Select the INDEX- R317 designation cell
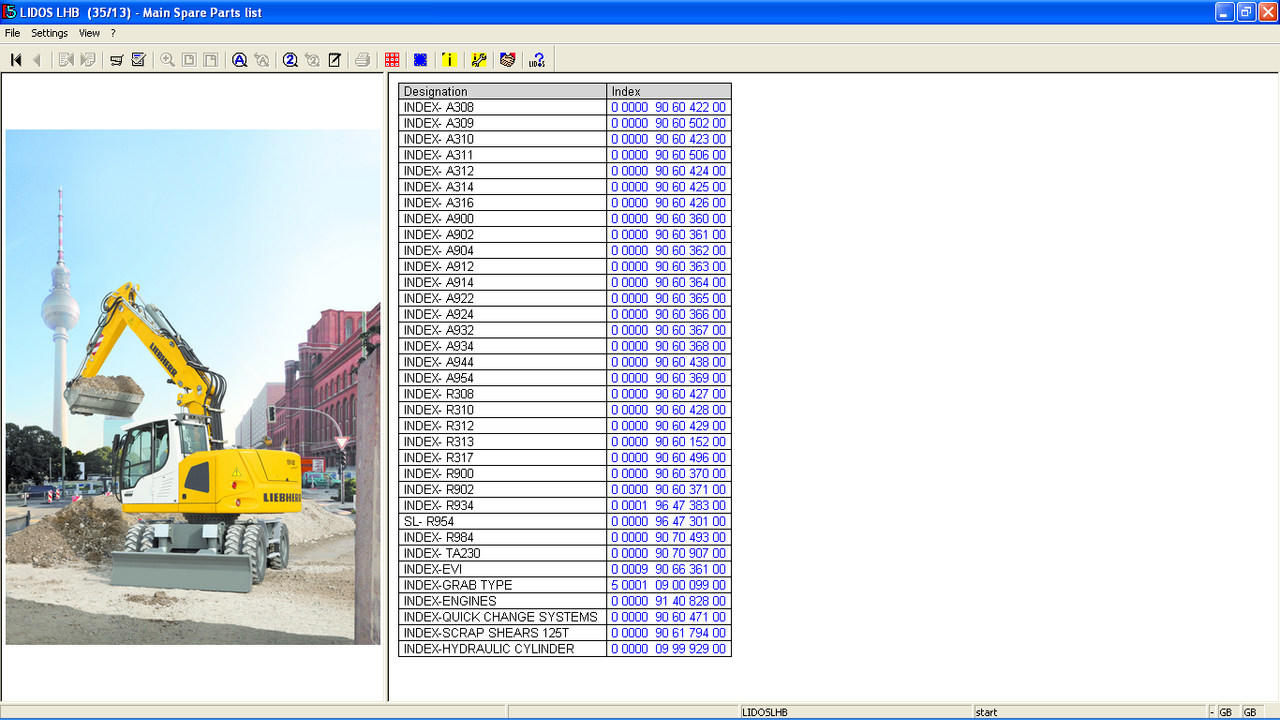This screenshot has width=1280, height=720. [x=502, y=458]
